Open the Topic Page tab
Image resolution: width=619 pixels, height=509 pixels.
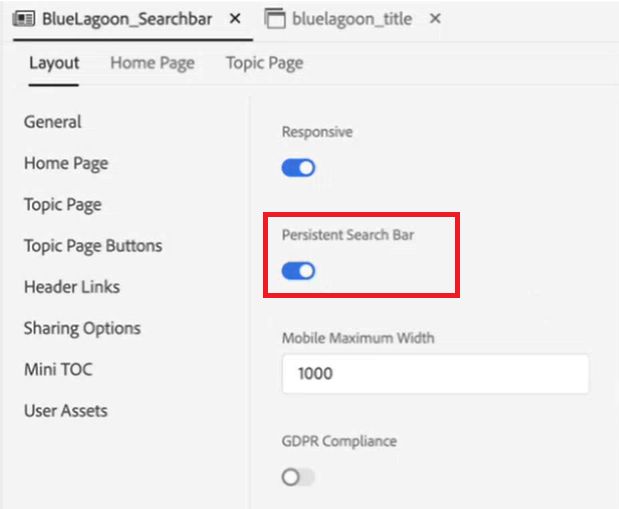pyautogui.click(x=264, y=63)
